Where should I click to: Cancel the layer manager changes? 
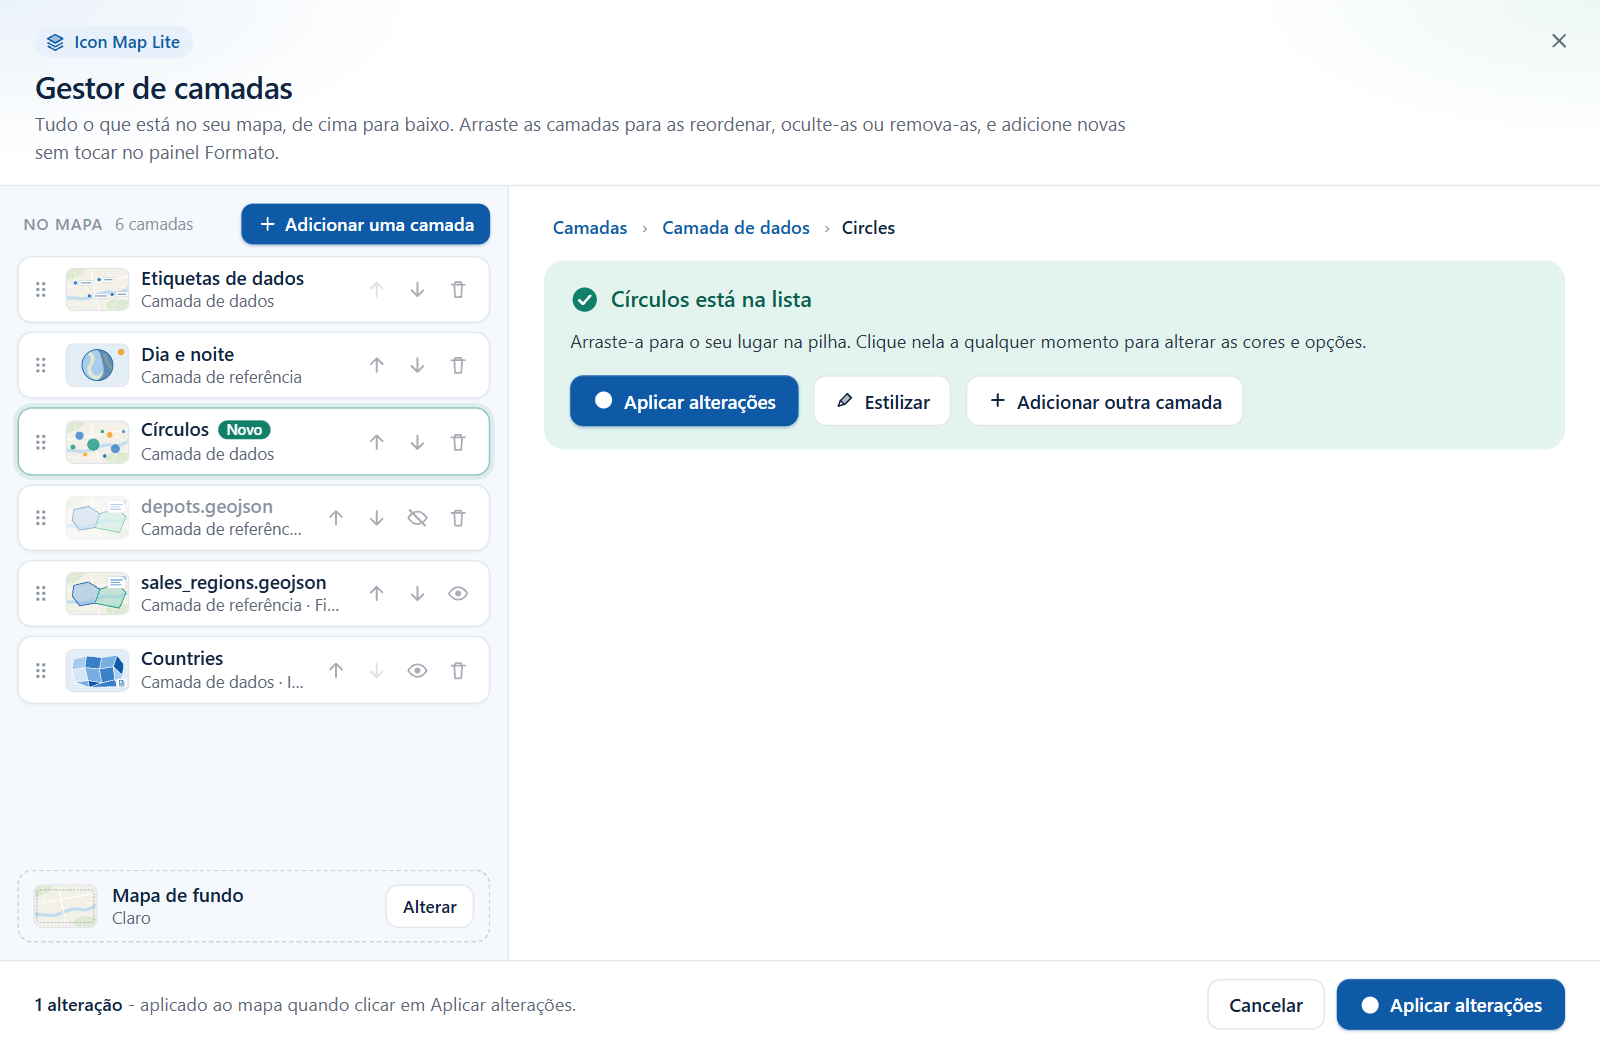[1266, 1005]
